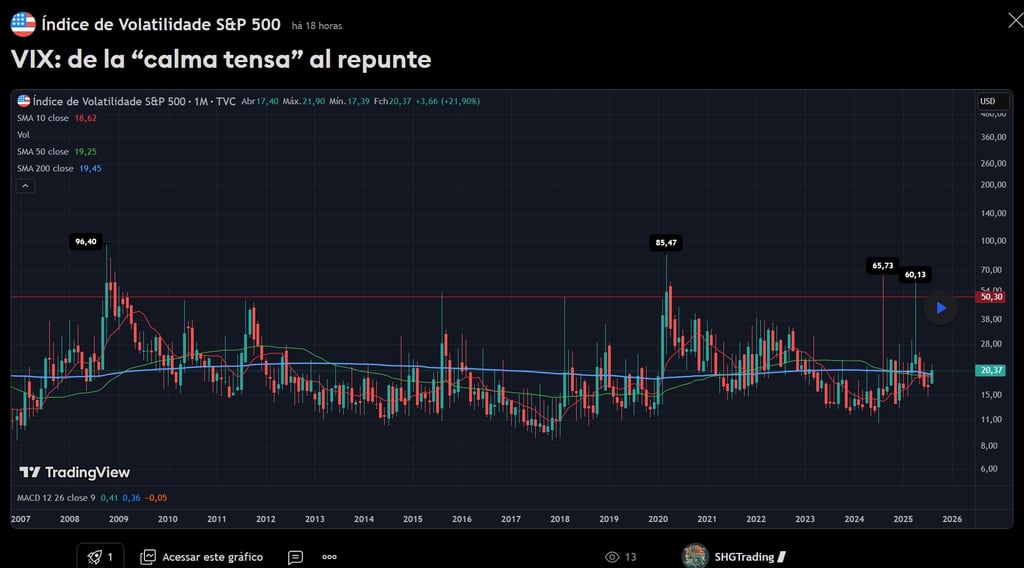Click the small flag icon in chart legend

(x=24, y=101)
